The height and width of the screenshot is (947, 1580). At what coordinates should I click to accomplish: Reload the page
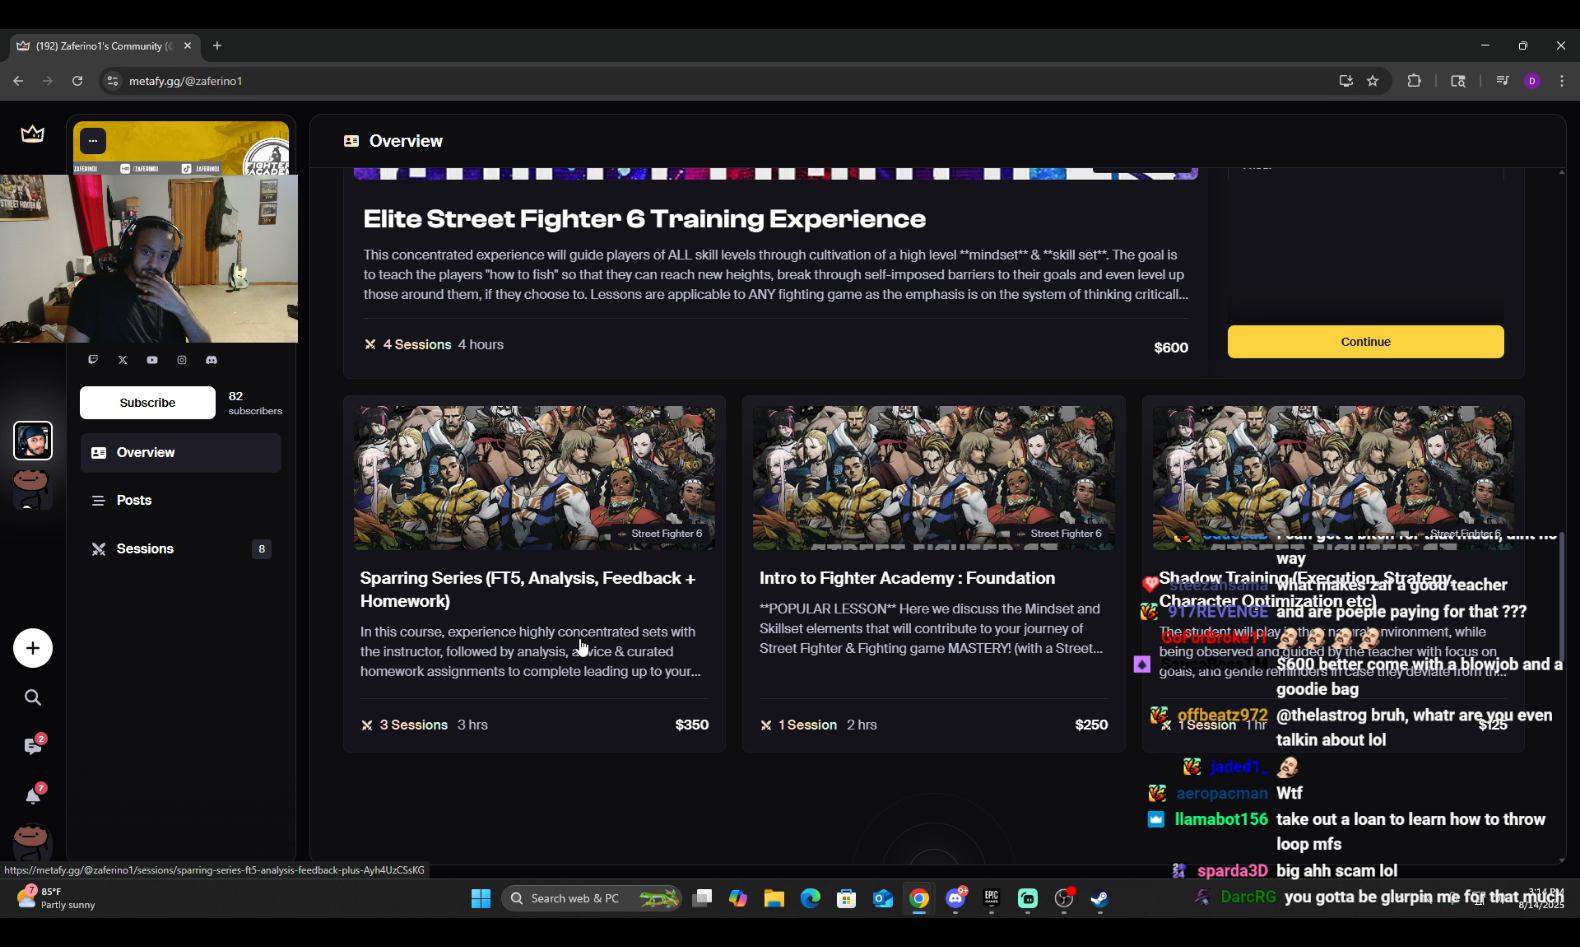click(x=77, y=81)
